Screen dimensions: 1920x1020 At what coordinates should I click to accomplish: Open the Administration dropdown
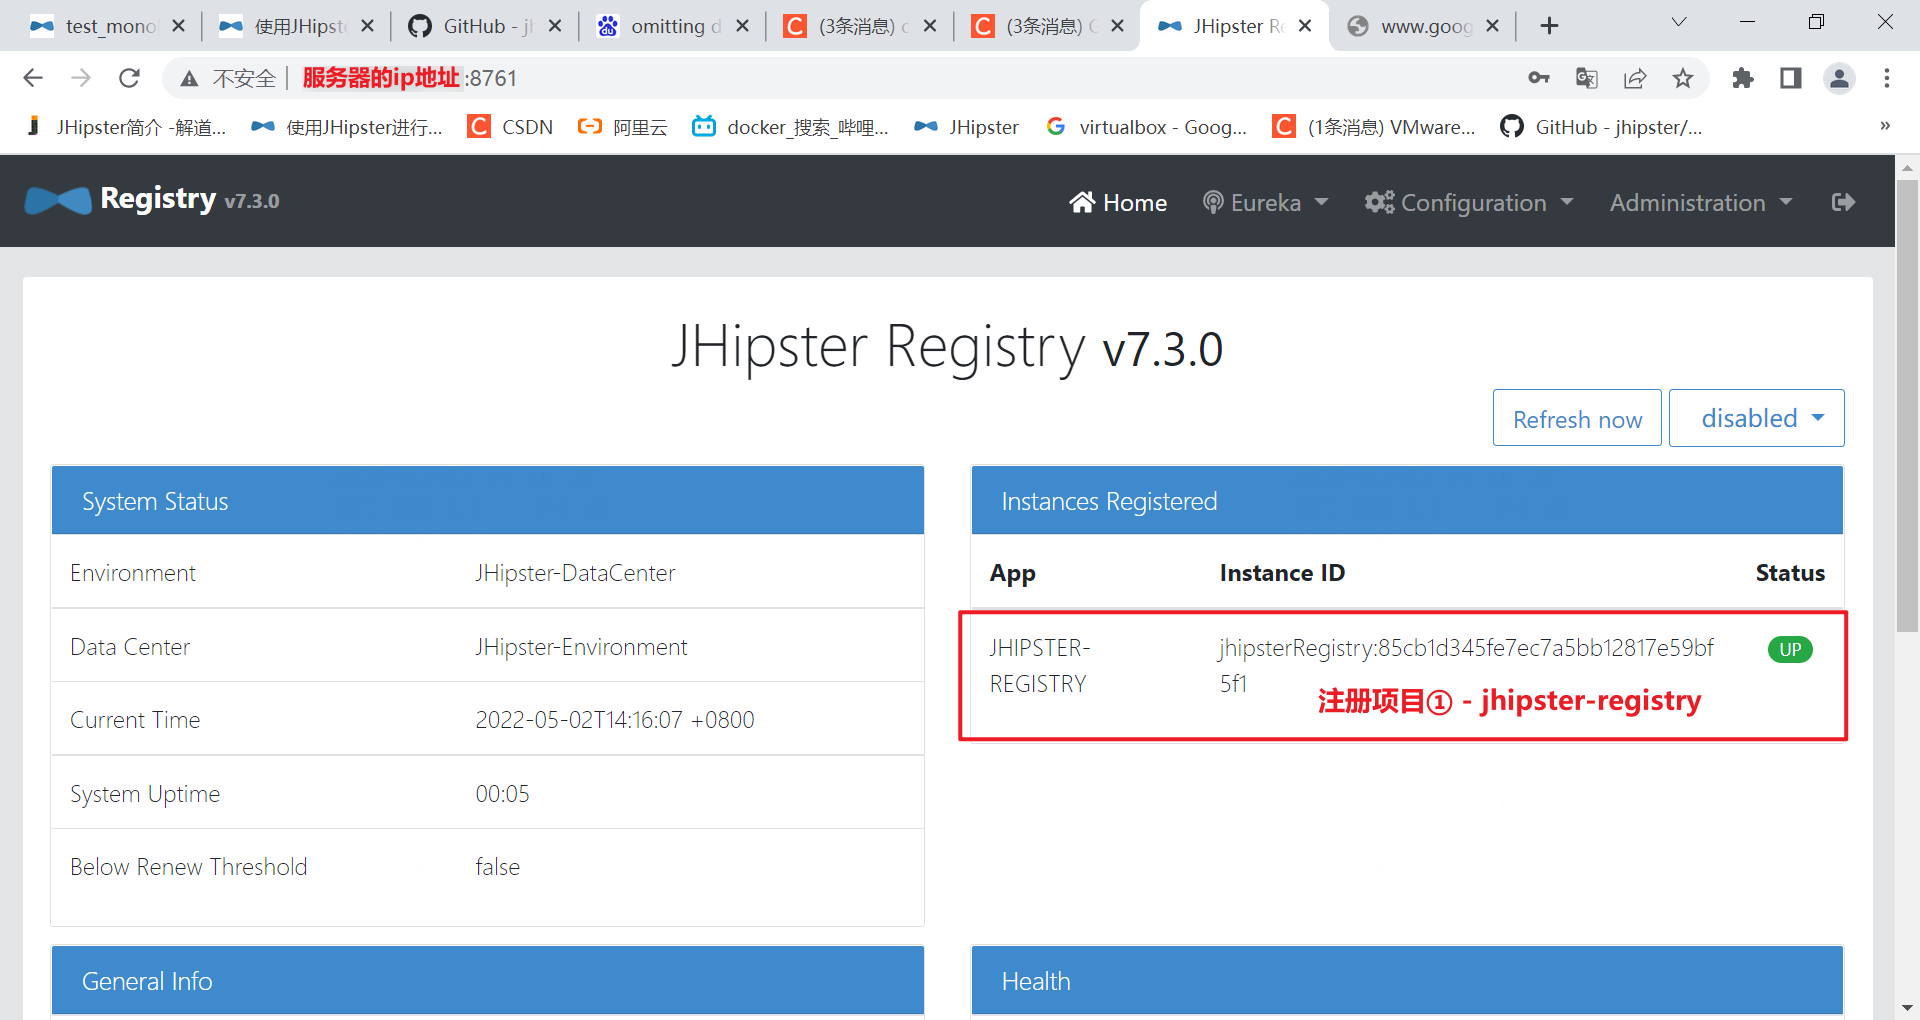pos(1701,203)
